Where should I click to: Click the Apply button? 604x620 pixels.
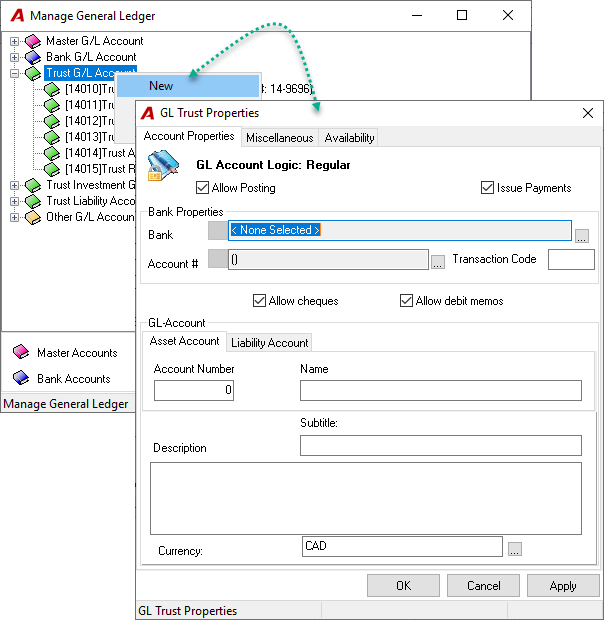point(563,585)
